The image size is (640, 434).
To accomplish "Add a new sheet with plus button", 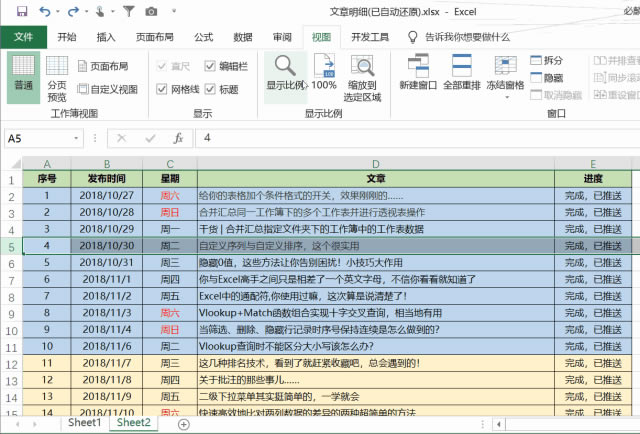I will [185, 424].
